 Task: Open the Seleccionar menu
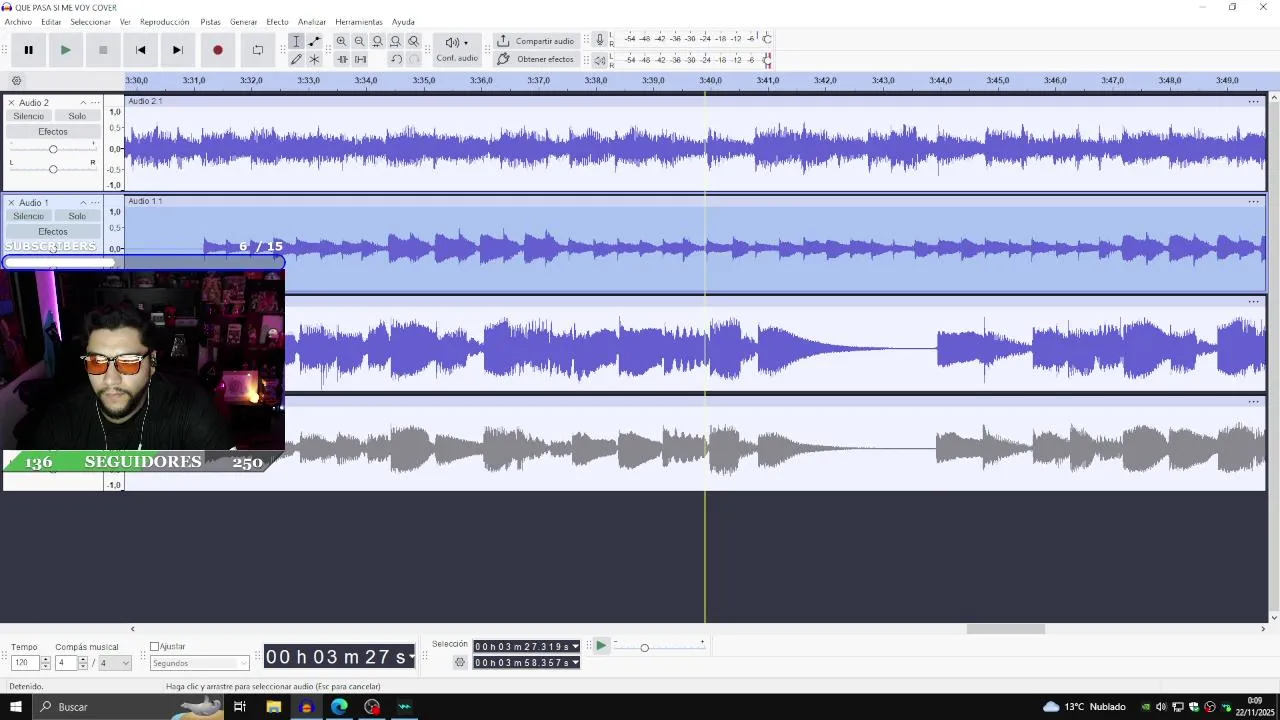coord(90,22)
